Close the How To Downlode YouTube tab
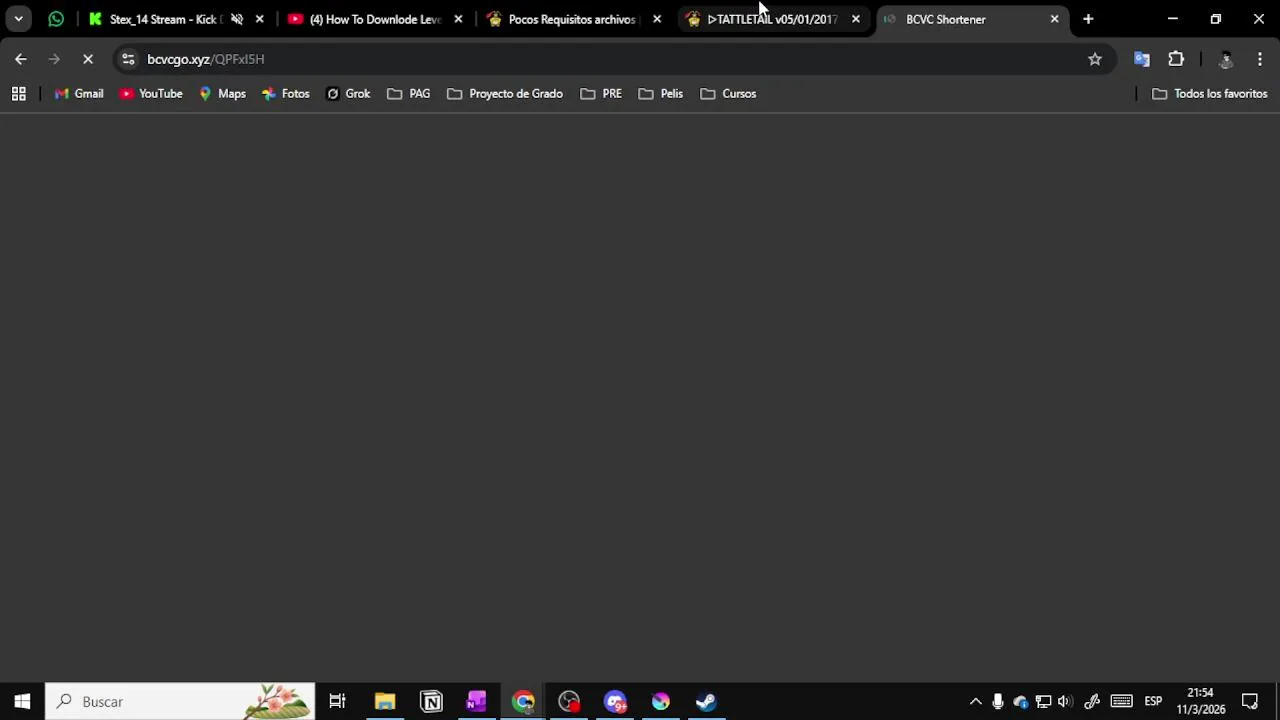The height and width of the screenshot is (720, 1280). 458,19
